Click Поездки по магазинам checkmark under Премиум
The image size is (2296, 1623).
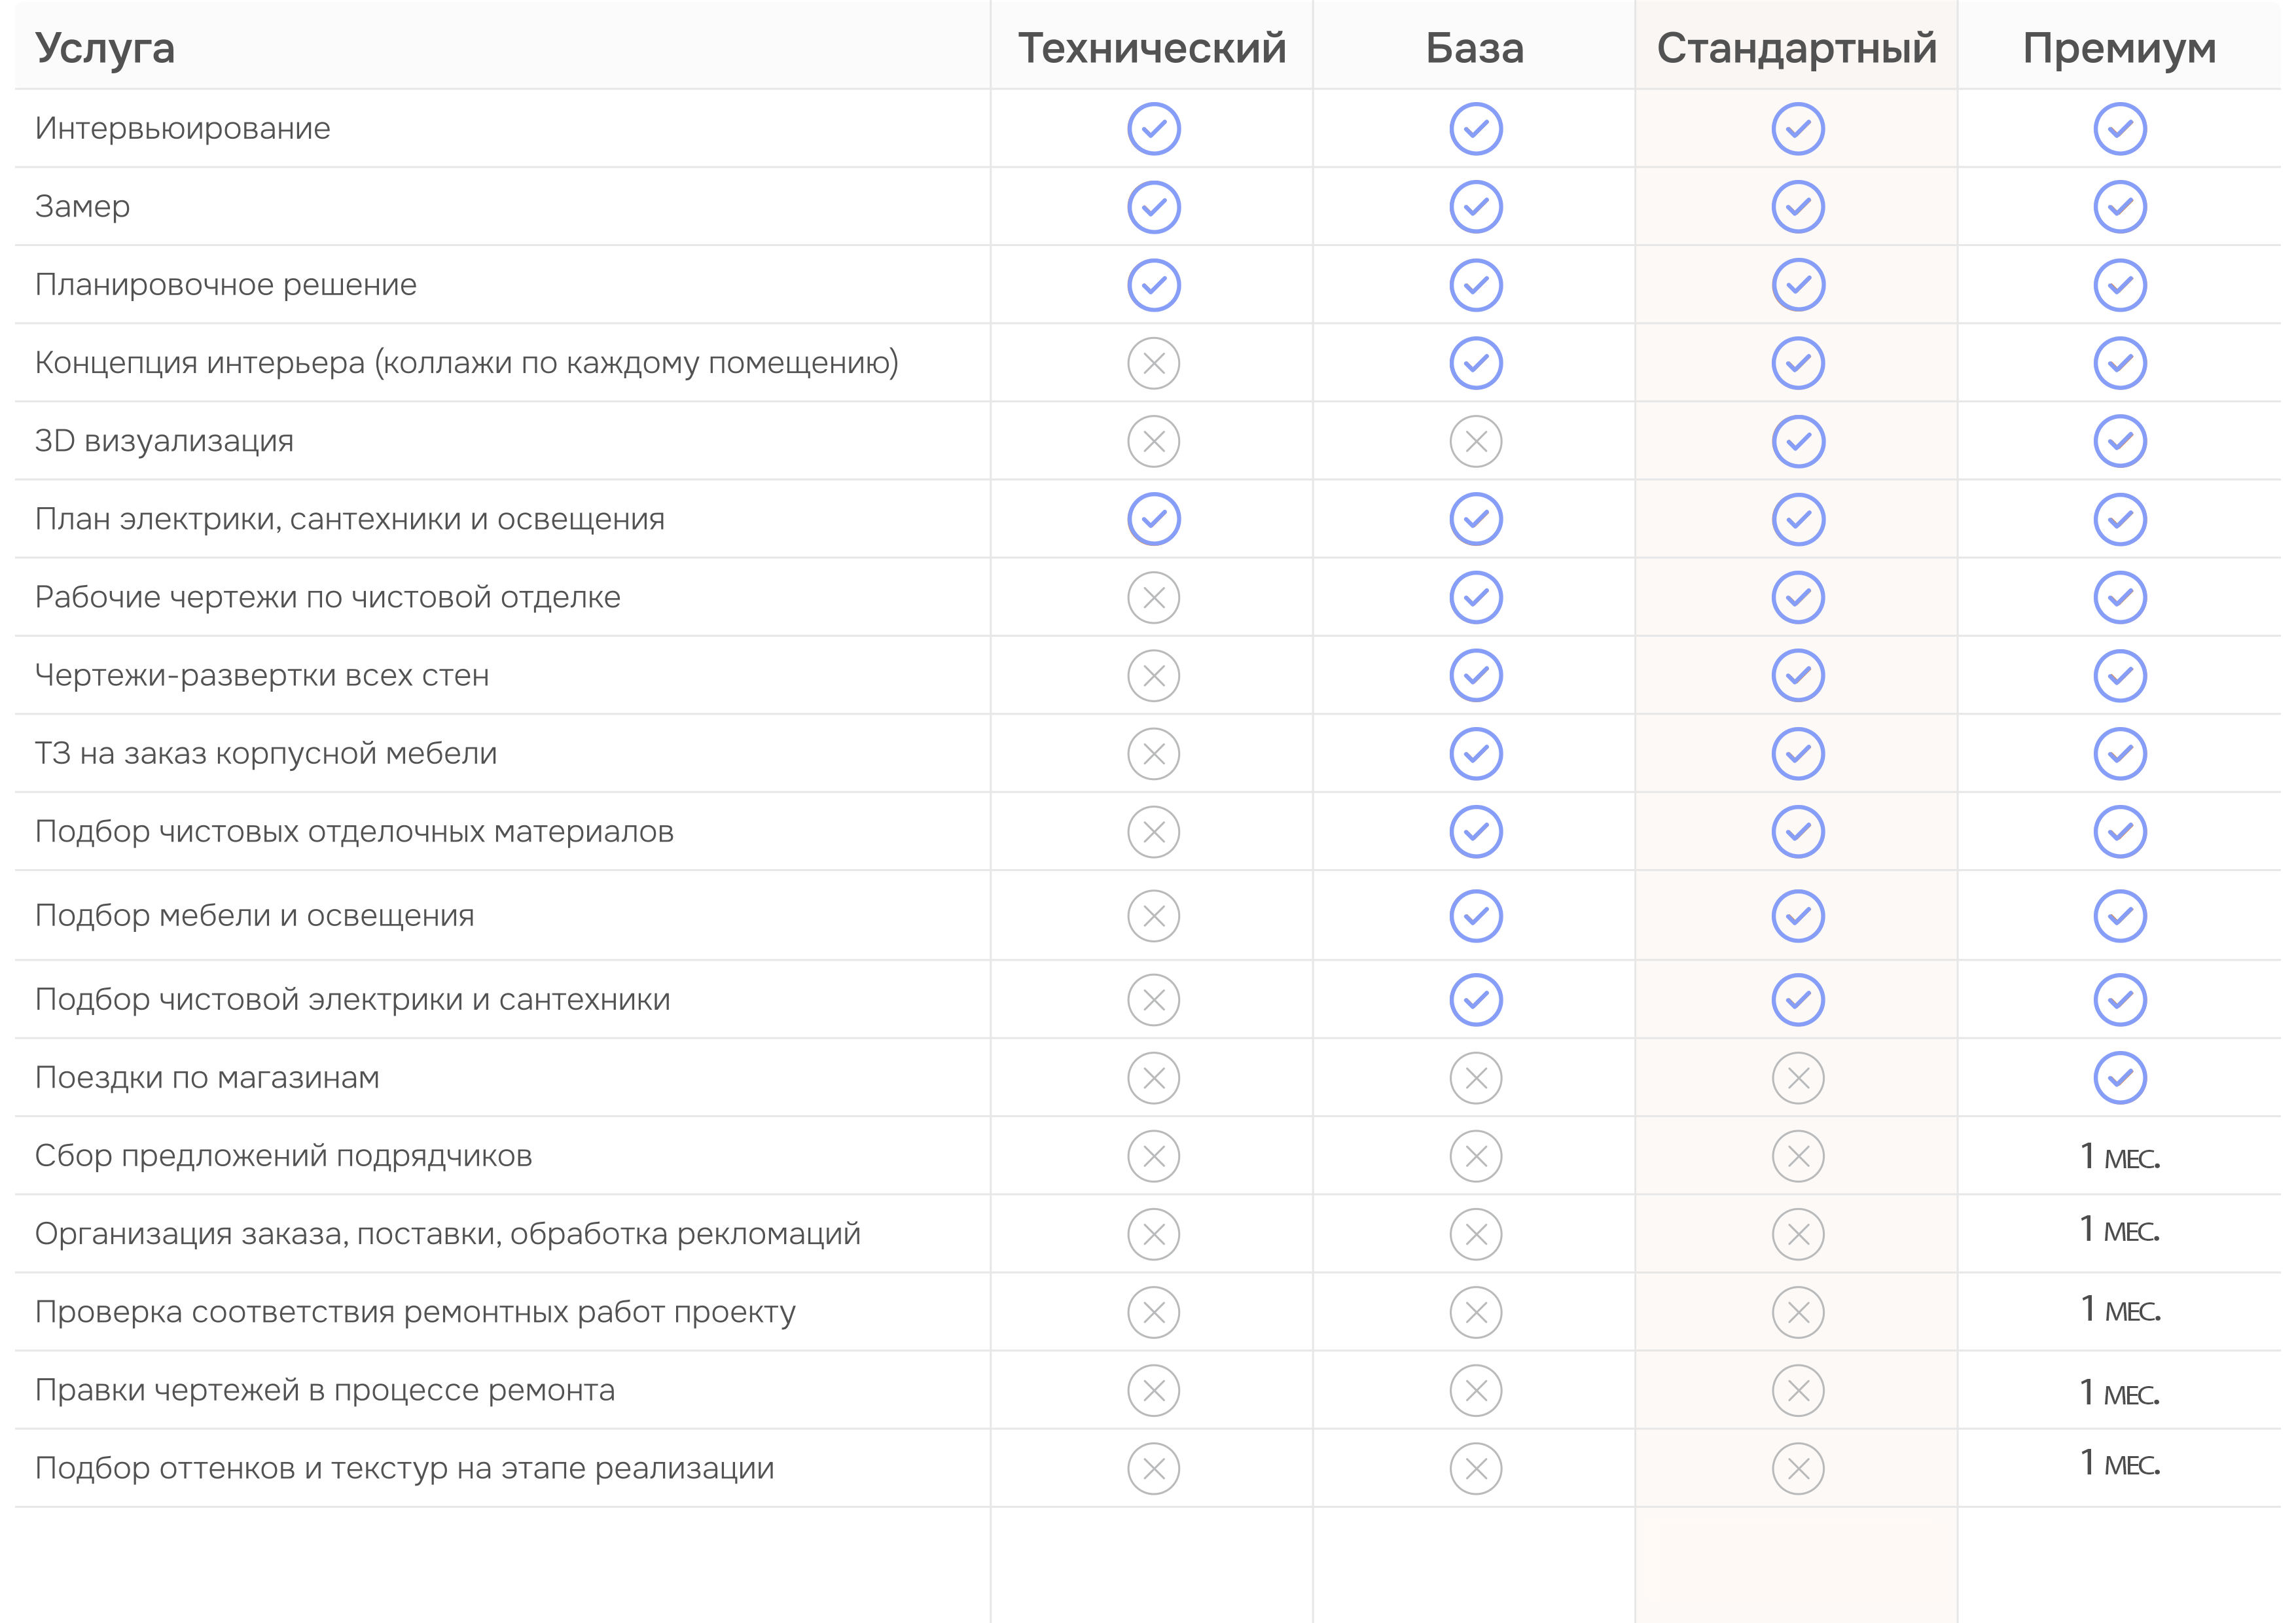[2119, 1078]
